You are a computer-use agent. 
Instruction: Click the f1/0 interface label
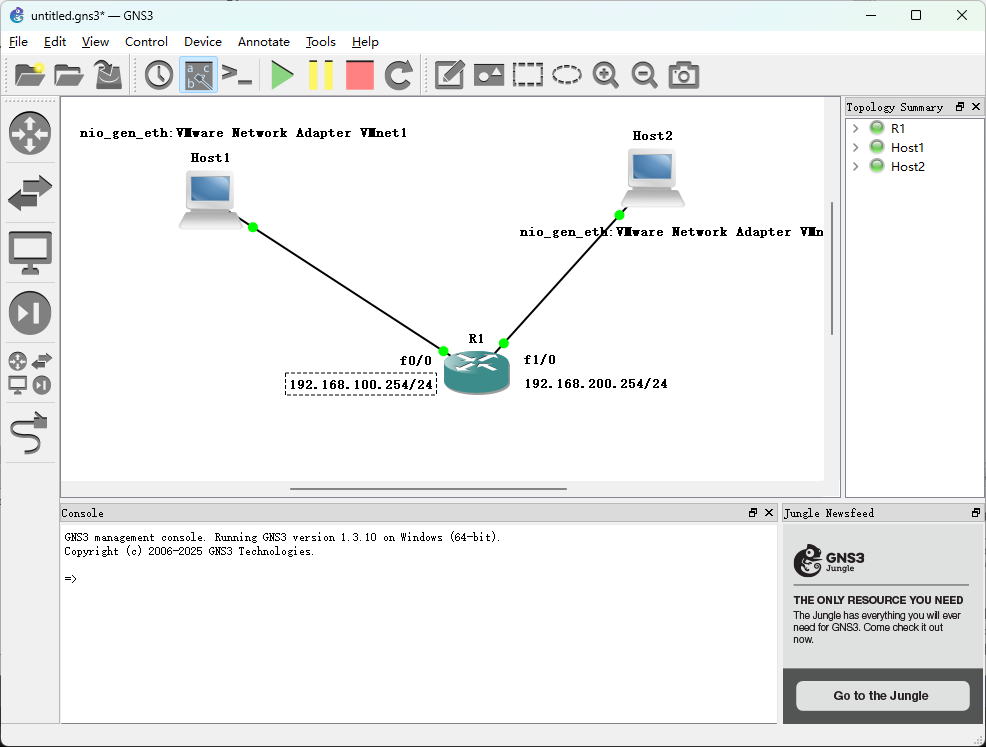[x=540, y=360]
